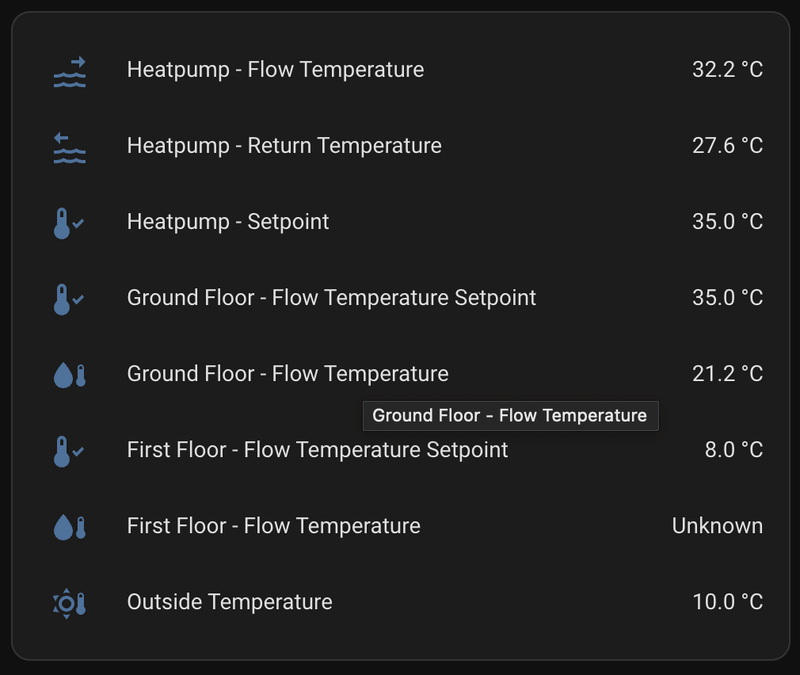Click the Ground Floor Flow Temperature water-thermometer icon
This screenshot has height=675, width=800.
tap(69, 375)
